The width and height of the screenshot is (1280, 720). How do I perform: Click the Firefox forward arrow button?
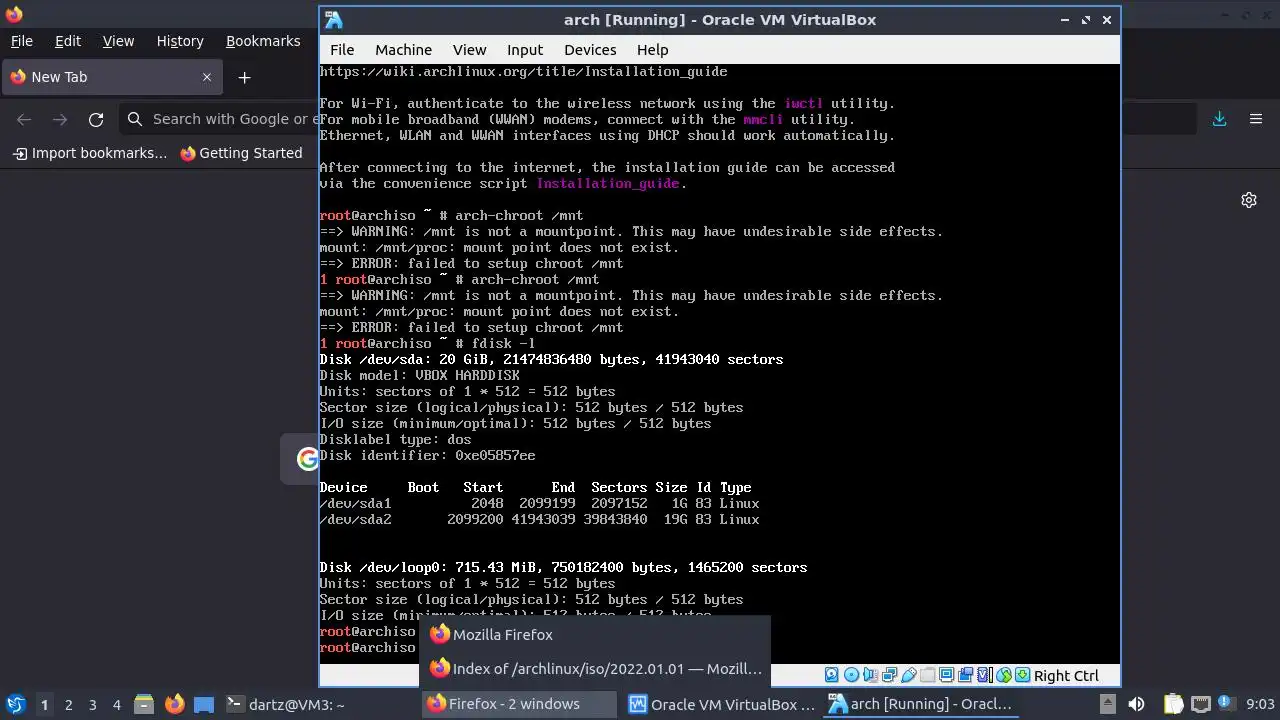(60, 119)
